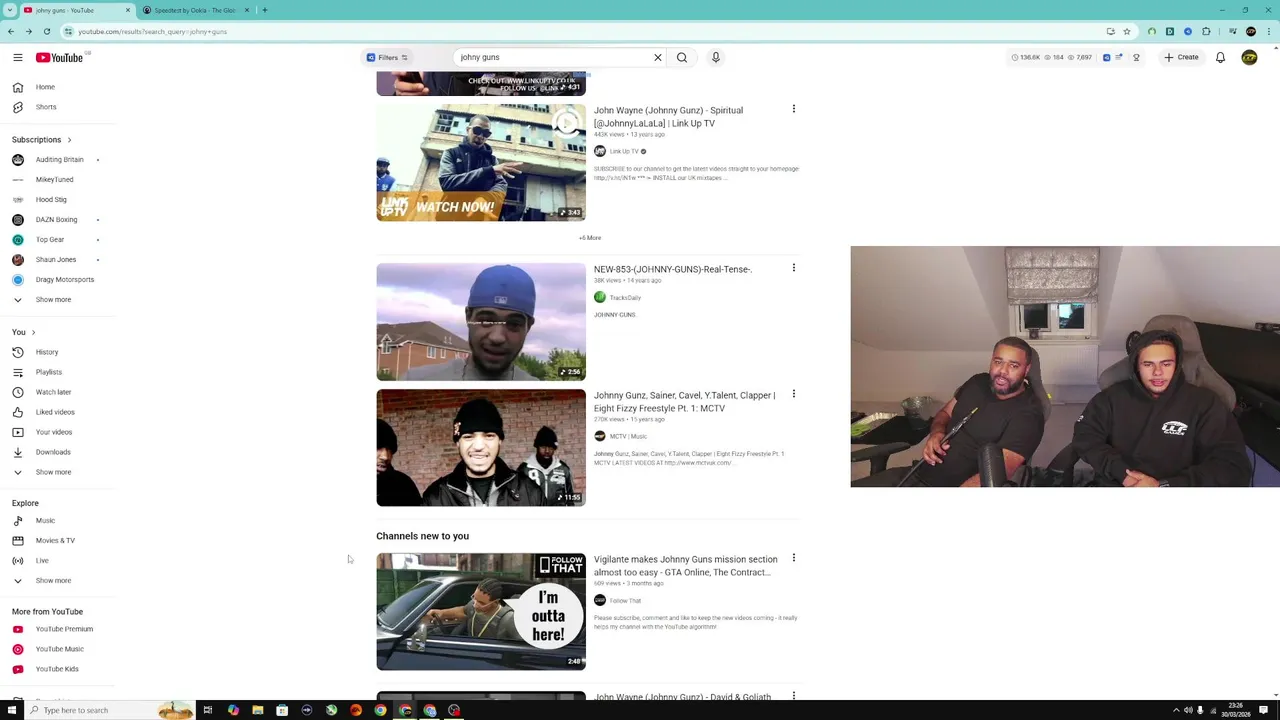
Task: Visit the MCTV Music channel link
Action: click(x=628, y=437)
